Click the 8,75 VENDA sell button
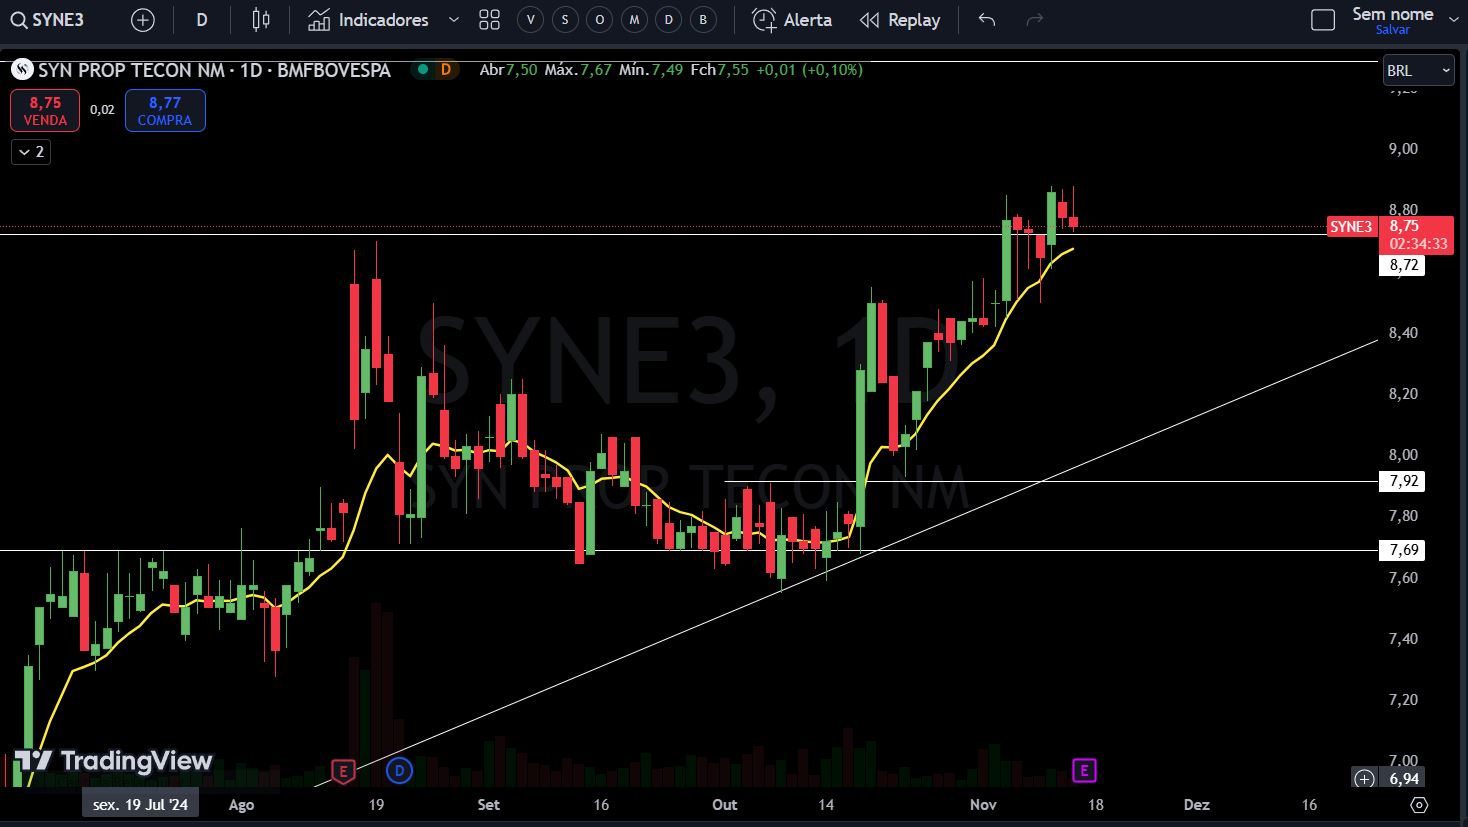 tap(45, 110)
